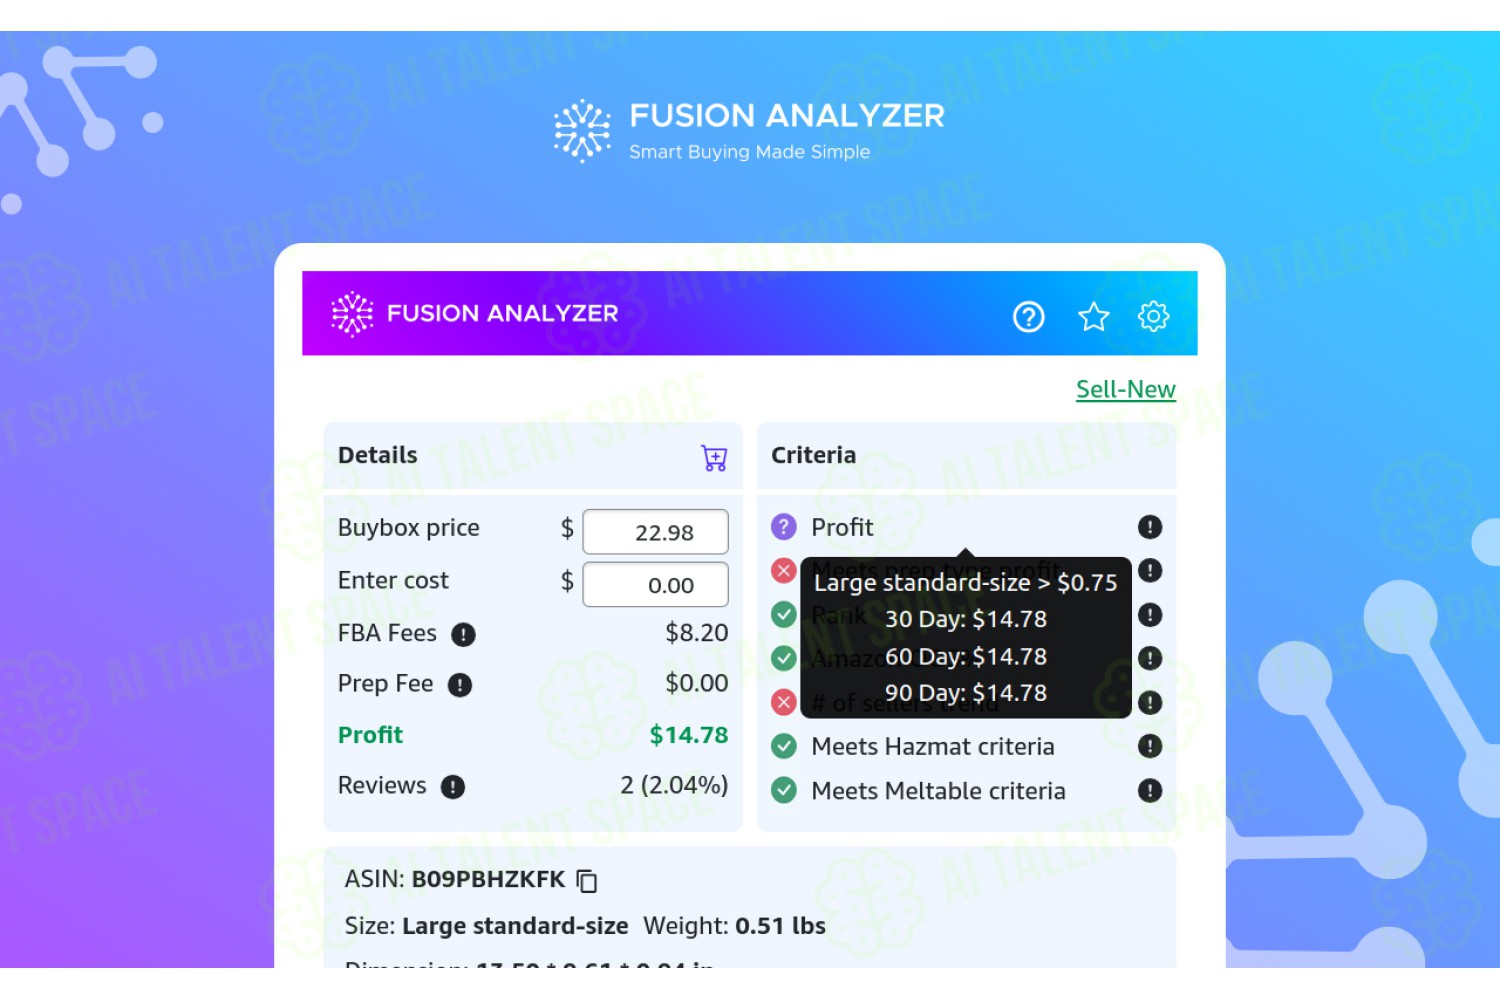Click the info icon on prep type row
This screenshot has width=1500, height=1000.
[x=1150, y=570]
